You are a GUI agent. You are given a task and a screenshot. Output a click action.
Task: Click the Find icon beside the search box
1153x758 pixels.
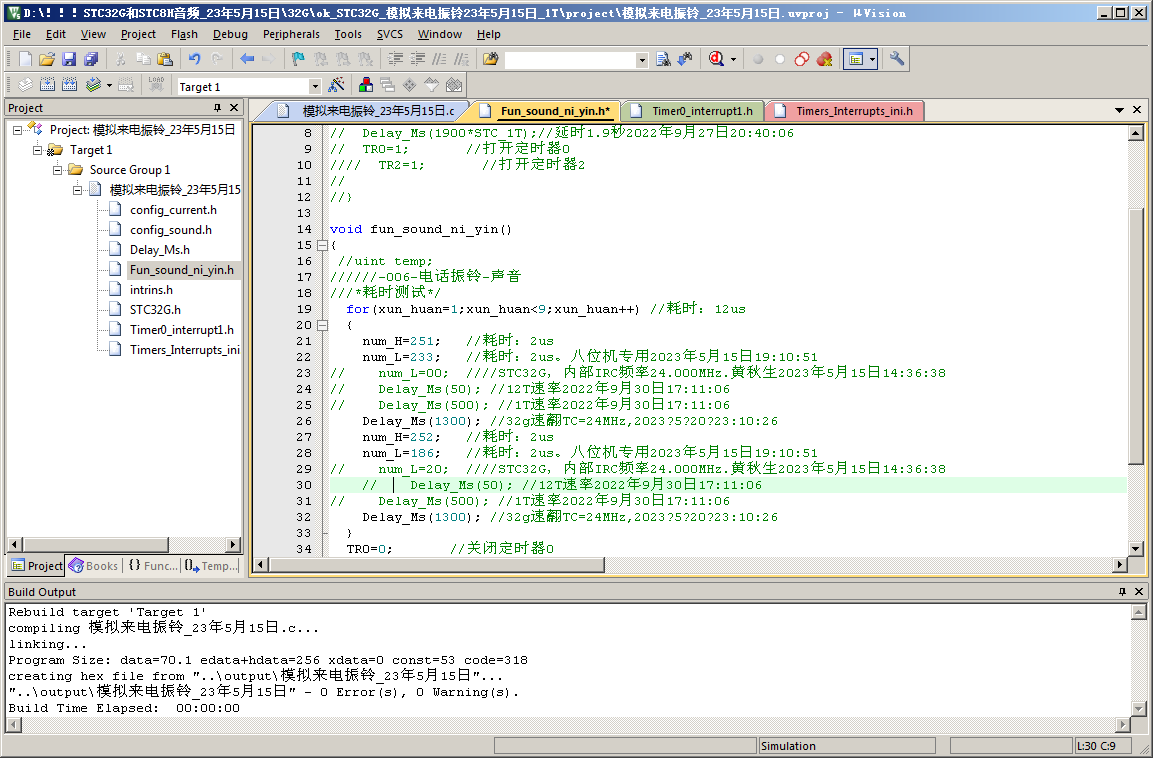663,59
